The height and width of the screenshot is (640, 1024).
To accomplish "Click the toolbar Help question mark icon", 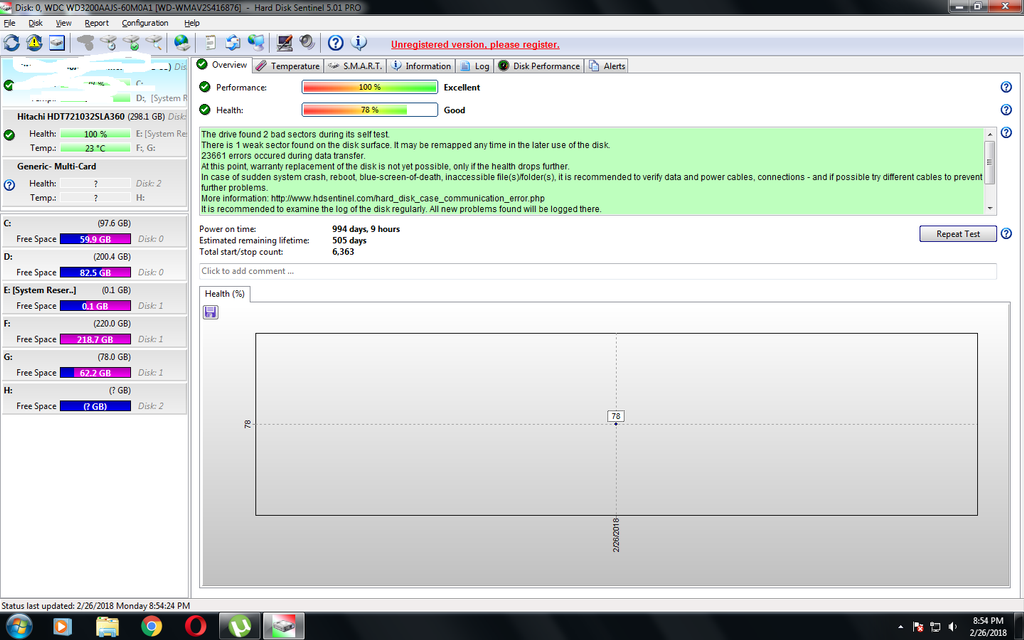I will [336, 43].
